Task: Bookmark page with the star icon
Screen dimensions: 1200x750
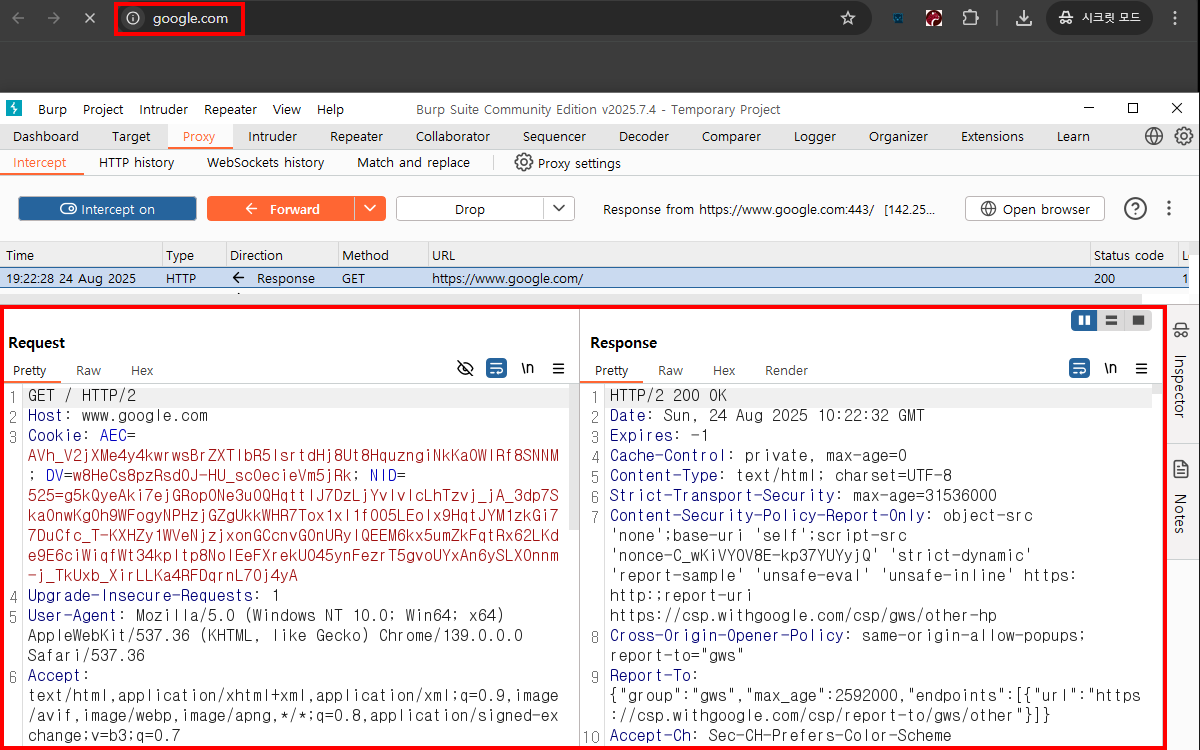Action: [848, 18]
